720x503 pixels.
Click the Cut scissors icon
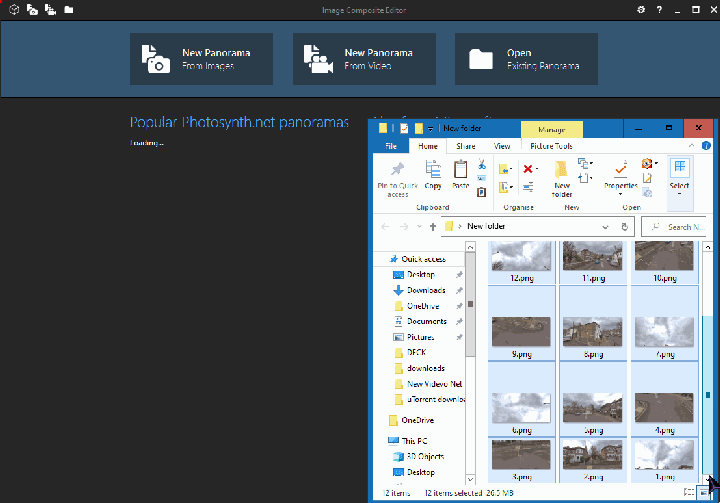coord(482,164)
